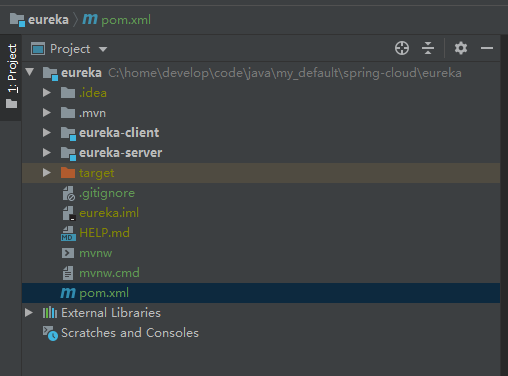Hide the Project tool window with minus icon
508x376 pixels.
click(487, 48)
